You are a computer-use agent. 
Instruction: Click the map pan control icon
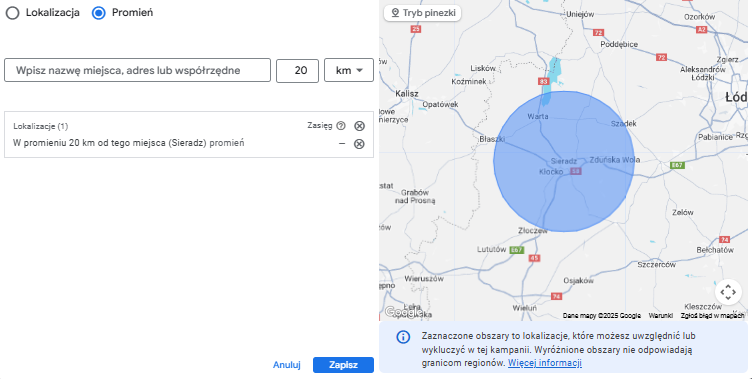(728, 292)
